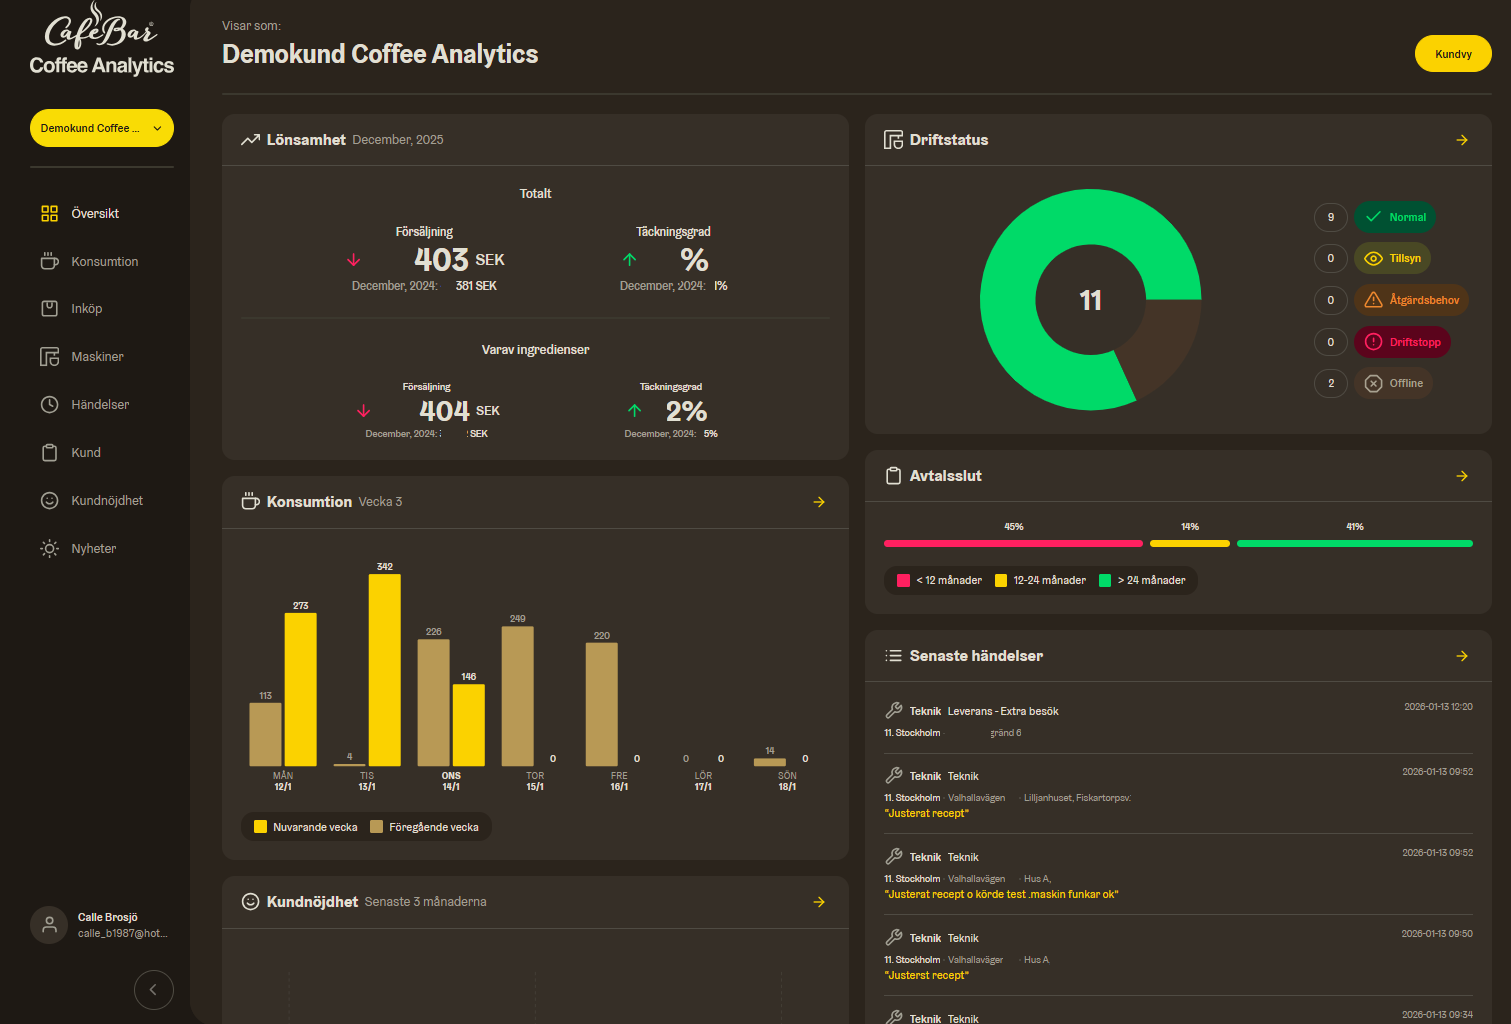Toggle the Tillsyn status filter with eye icon
The image size is (1511, 1024).
[1392, 259]
